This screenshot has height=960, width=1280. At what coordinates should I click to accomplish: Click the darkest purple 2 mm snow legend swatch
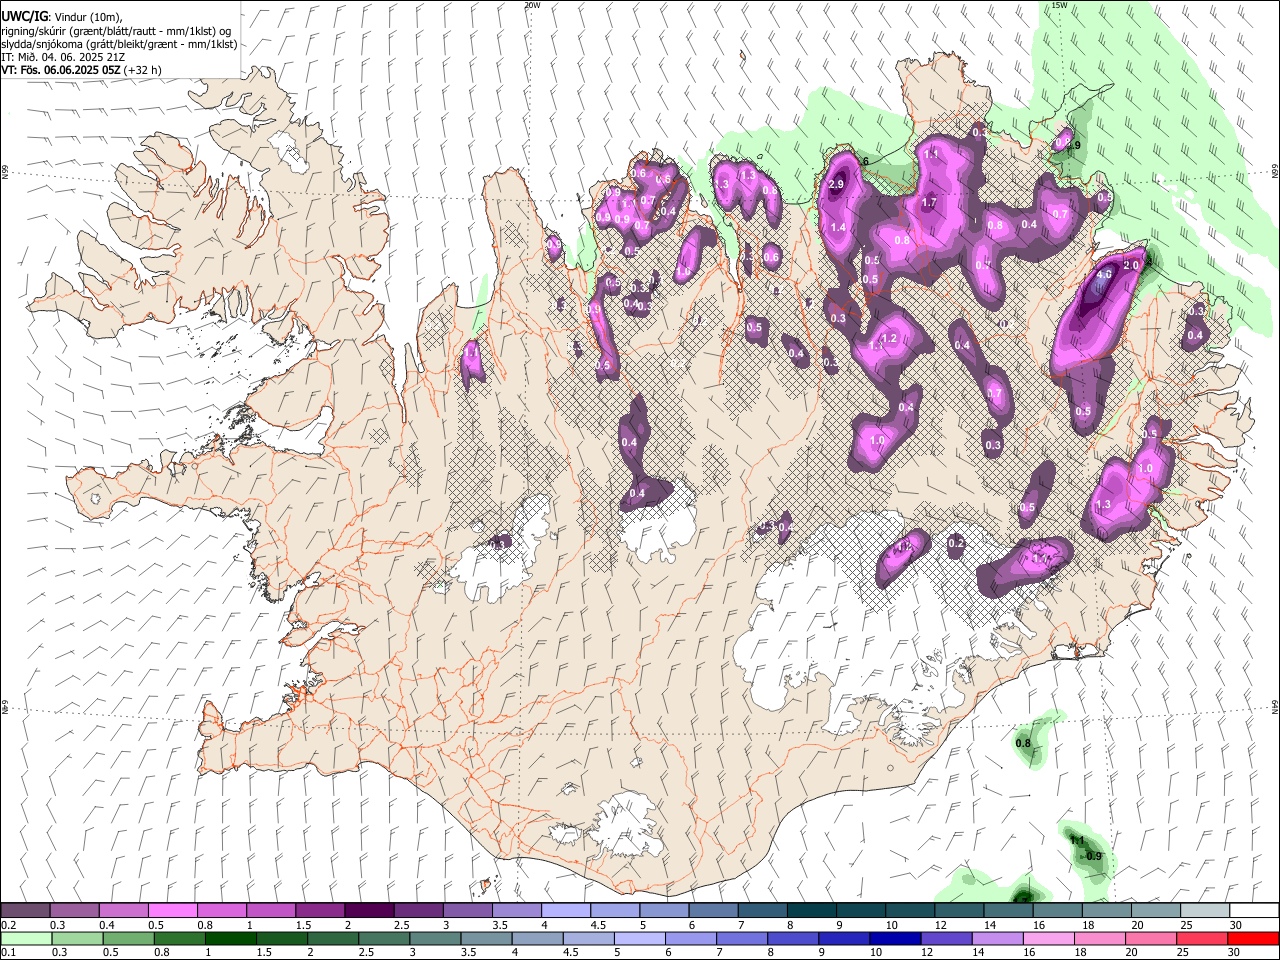[368, 911]
